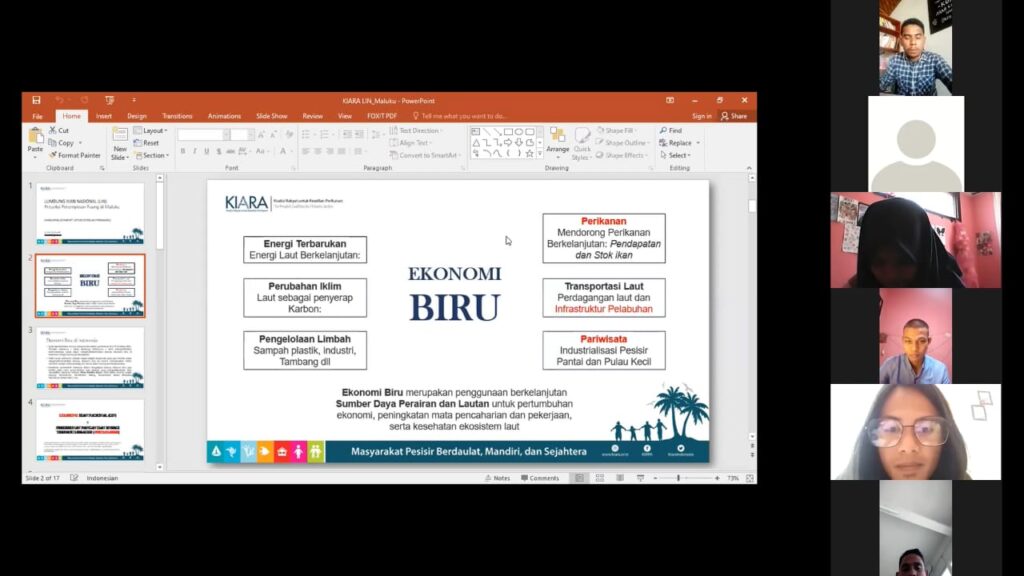The image size is (1024, 576).
Task: Click Find in the Editing group
Action: (671, 131)
